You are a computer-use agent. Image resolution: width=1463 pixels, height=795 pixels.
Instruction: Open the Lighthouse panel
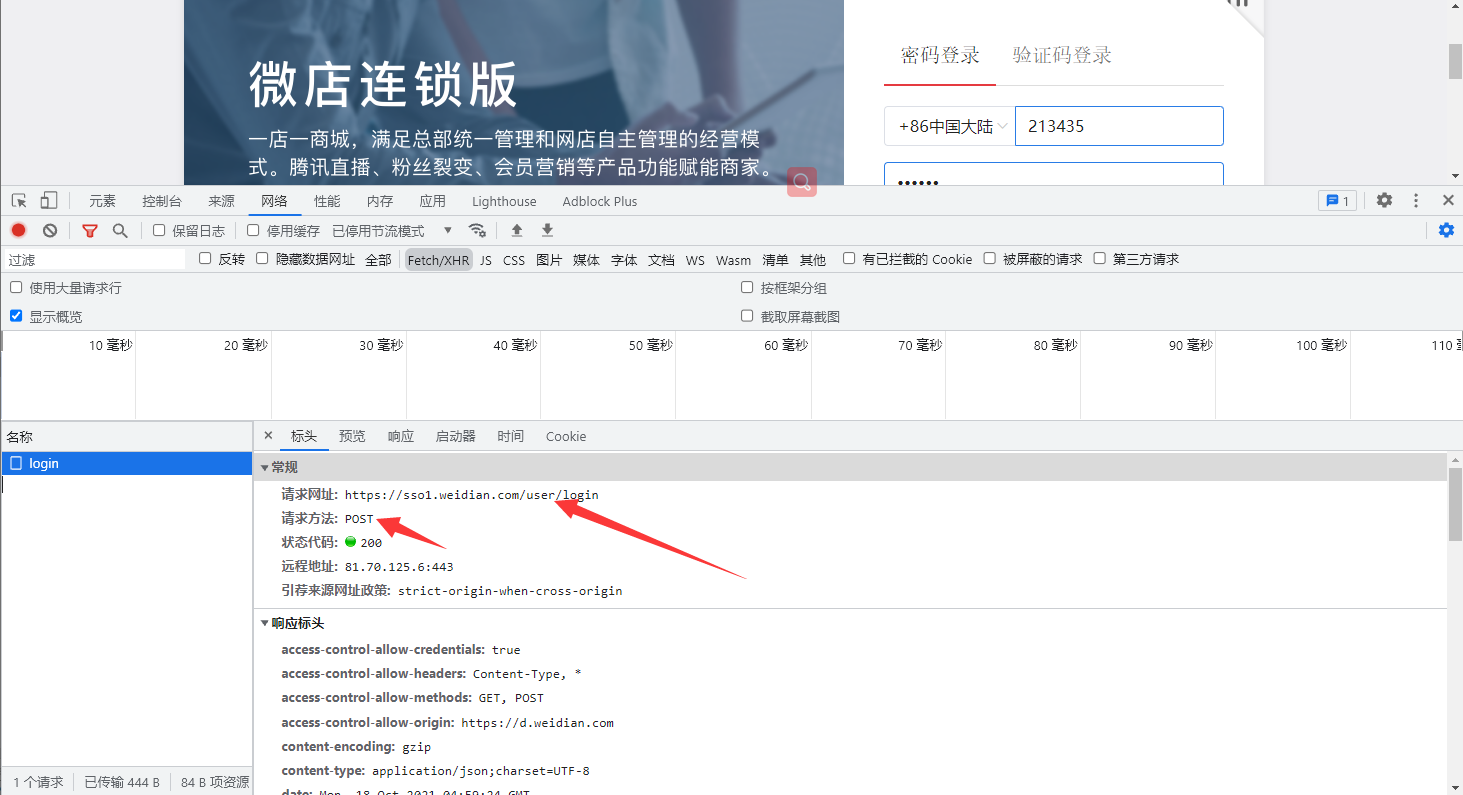(504, 201)
